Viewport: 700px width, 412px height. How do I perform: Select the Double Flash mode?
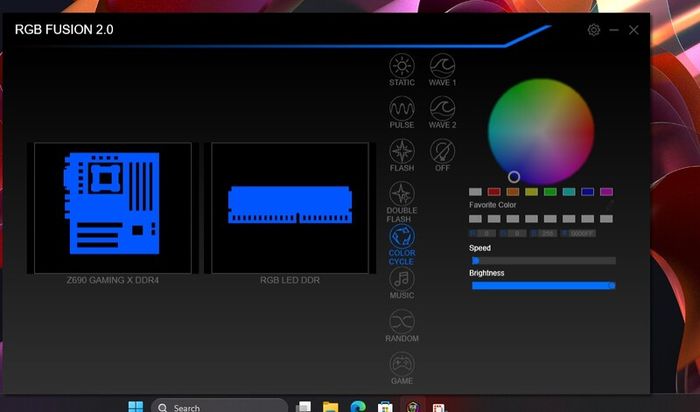click(x=402, y=202)
